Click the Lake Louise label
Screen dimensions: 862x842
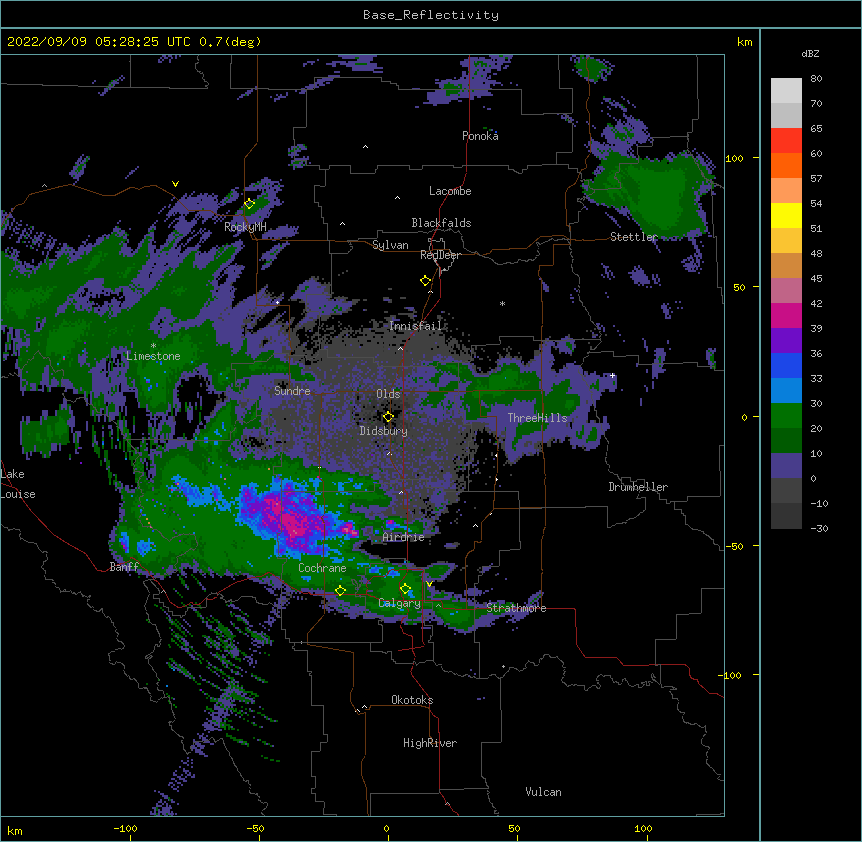17,484
